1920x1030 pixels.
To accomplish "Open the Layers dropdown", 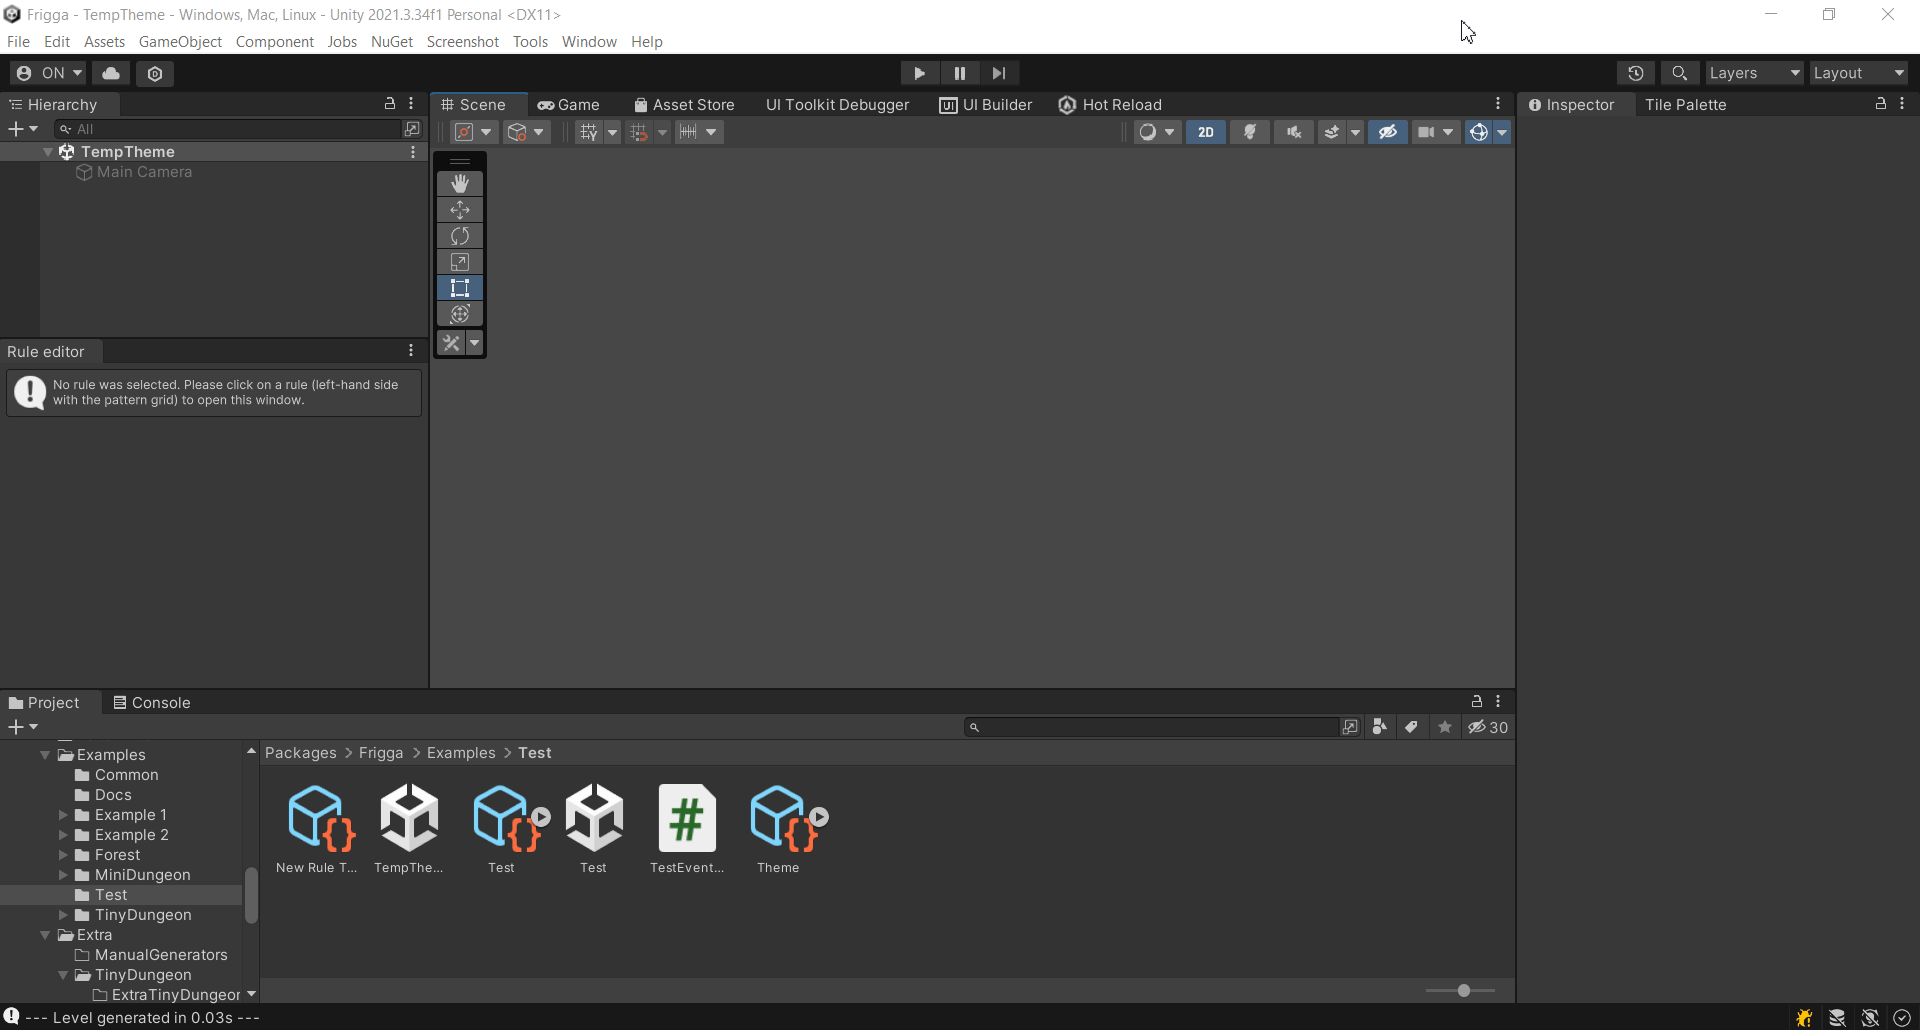I will 1754,73.
